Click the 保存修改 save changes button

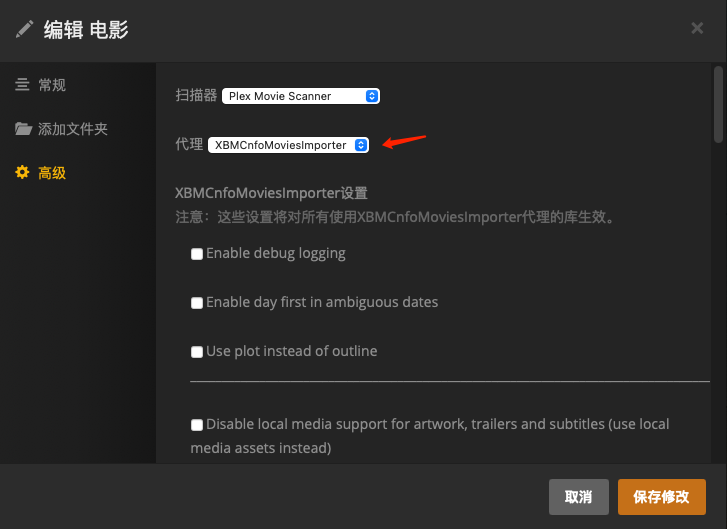[662, 497]
